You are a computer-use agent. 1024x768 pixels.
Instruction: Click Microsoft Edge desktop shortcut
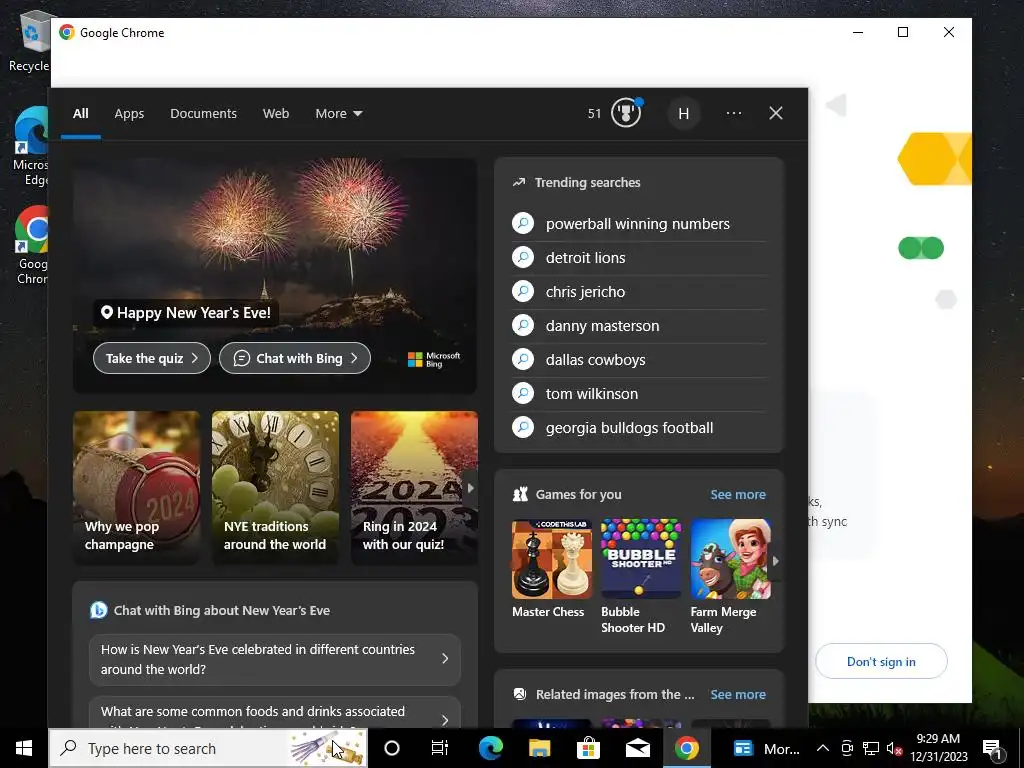[x=30, y=147]
